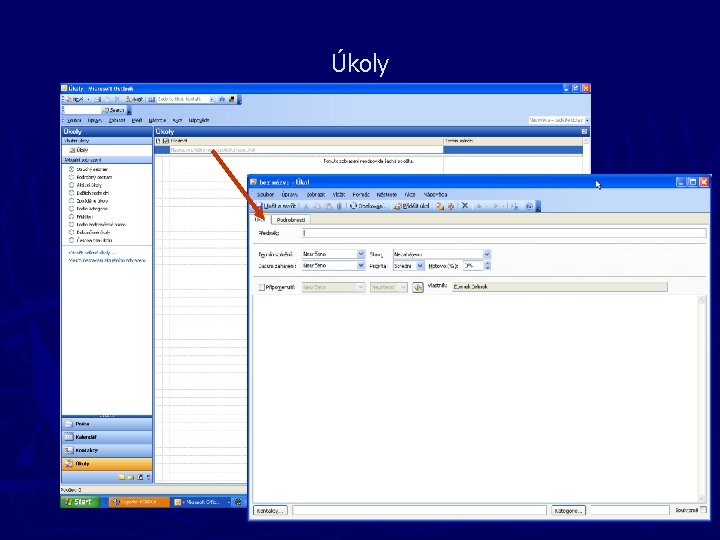Click the Next Item arrow in task toolbar

tap(496, 206)
